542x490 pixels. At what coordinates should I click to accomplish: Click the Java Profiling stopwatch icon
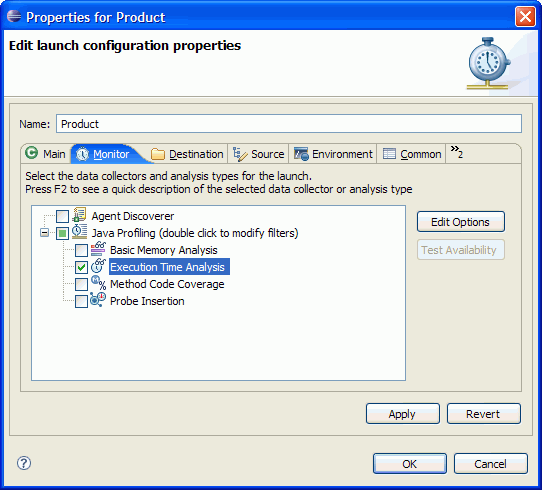pyautogui.click(x=80, y=232)
